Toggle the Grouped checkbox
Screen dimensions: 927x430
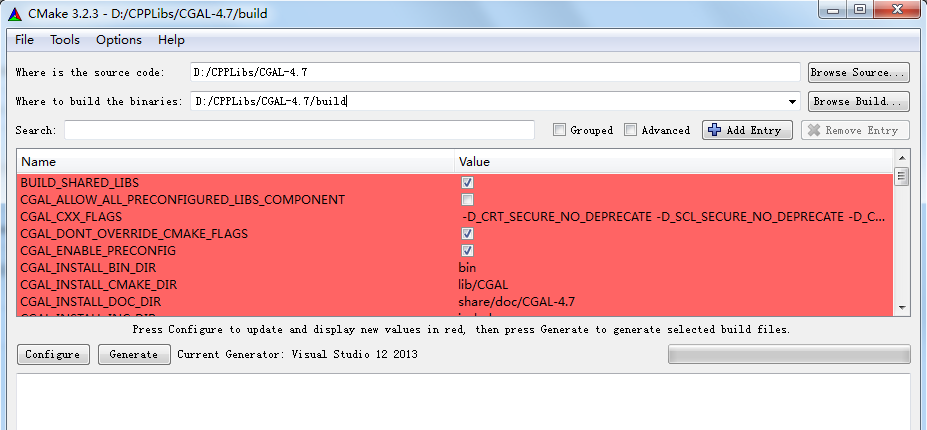(559, 130)
